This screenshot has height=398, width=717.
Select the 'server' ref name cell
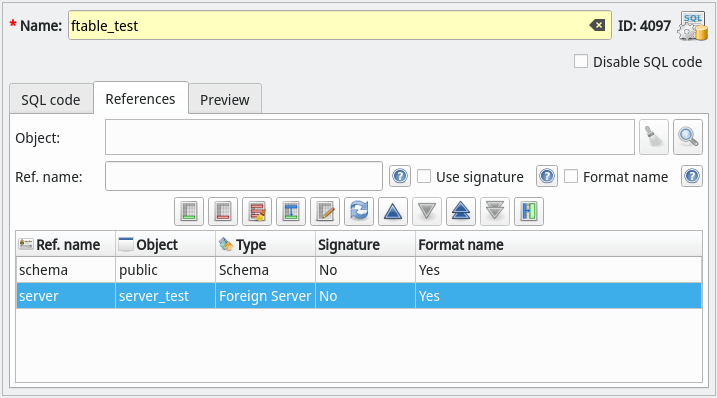click(66, 296)
